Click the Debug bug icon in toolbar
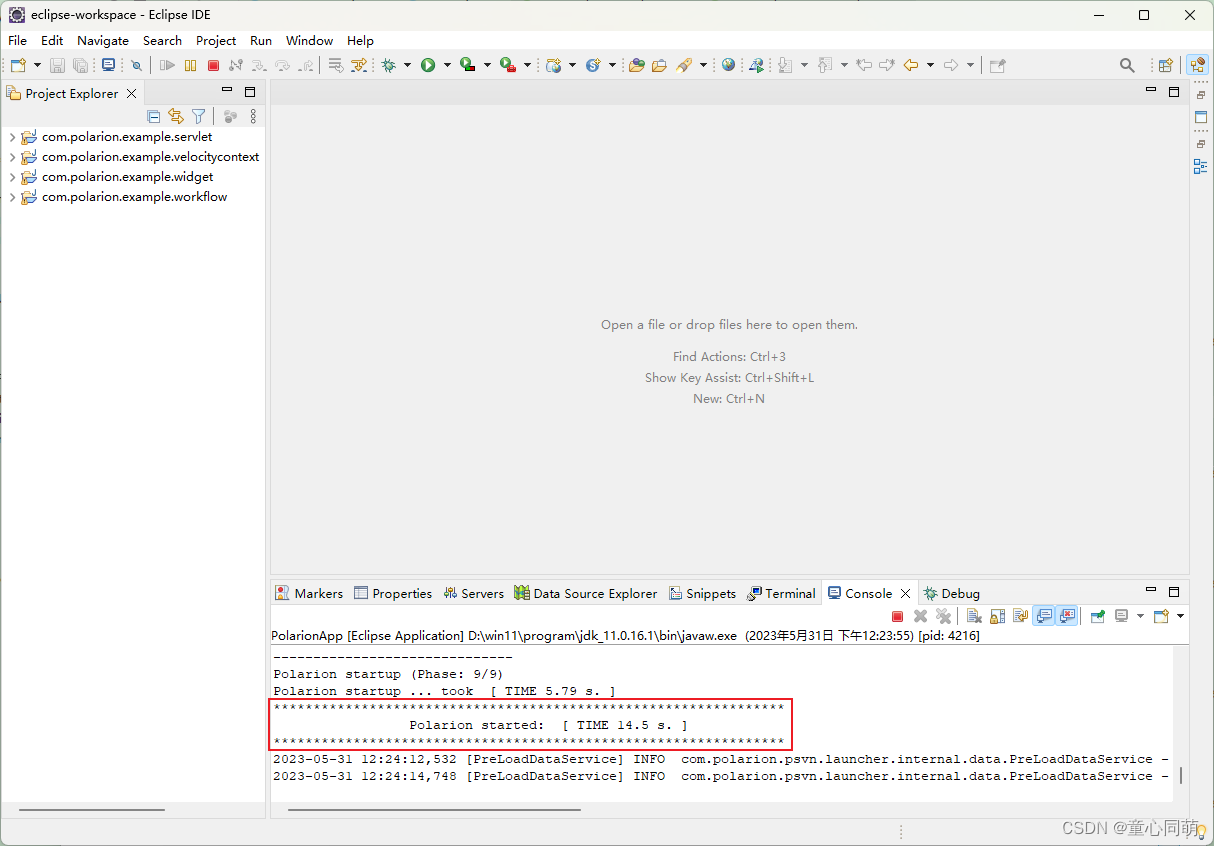This screenshot has width=1214, height=846. [x=388, y=65]
